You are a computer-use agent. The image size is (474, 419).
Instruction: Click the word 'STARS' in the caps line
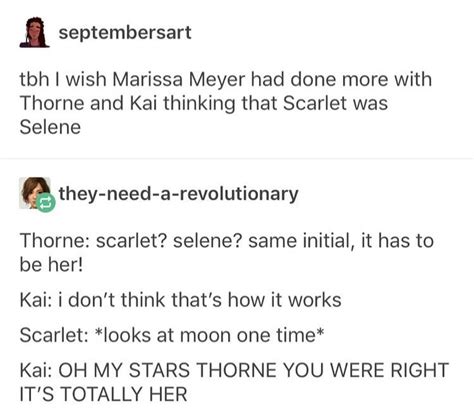159,370
